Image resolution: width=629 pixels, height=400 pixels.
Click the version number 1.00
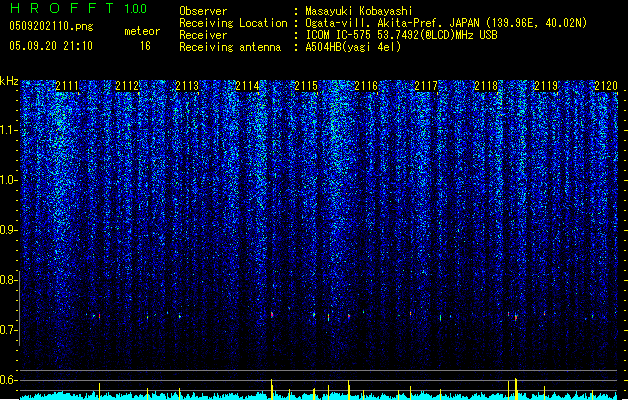136,9
